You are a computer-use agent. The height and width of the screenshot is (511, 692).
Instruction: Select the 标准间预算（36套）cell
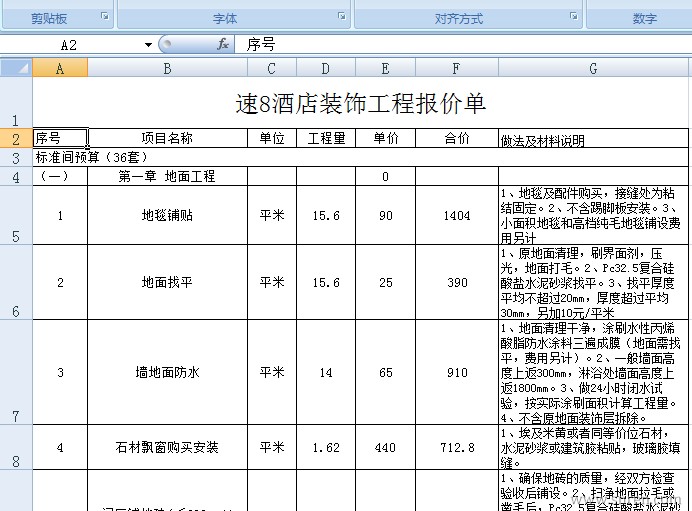[361, 157]
